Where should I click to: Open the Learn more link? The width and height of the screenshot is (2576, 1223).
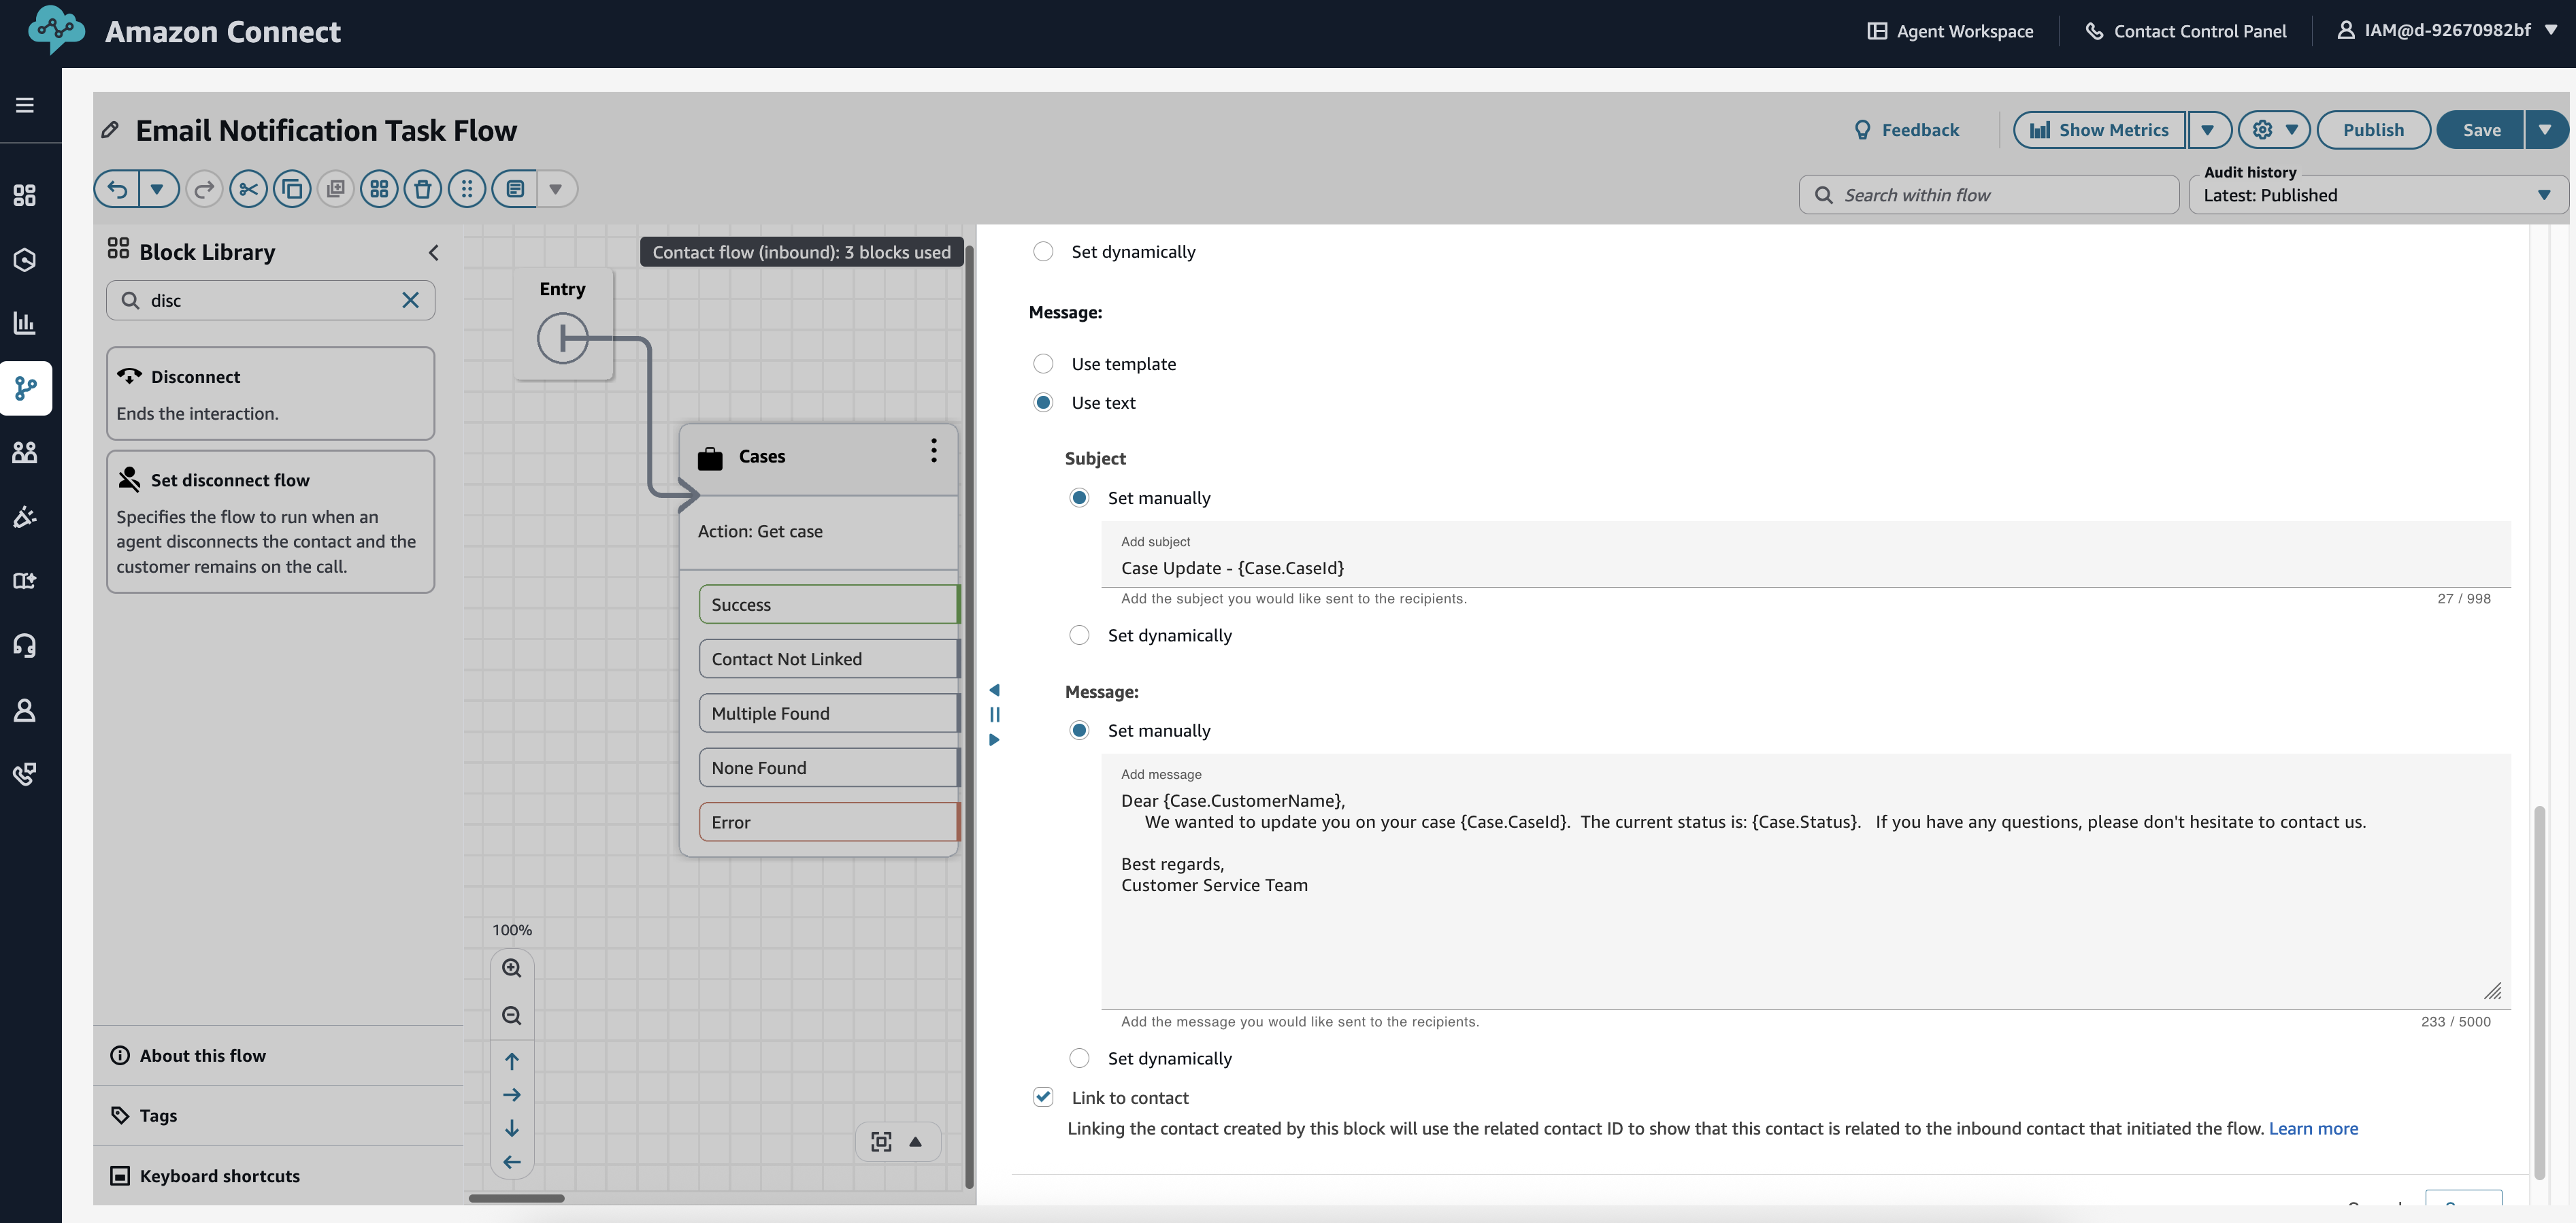(x=2314, y=1128)
